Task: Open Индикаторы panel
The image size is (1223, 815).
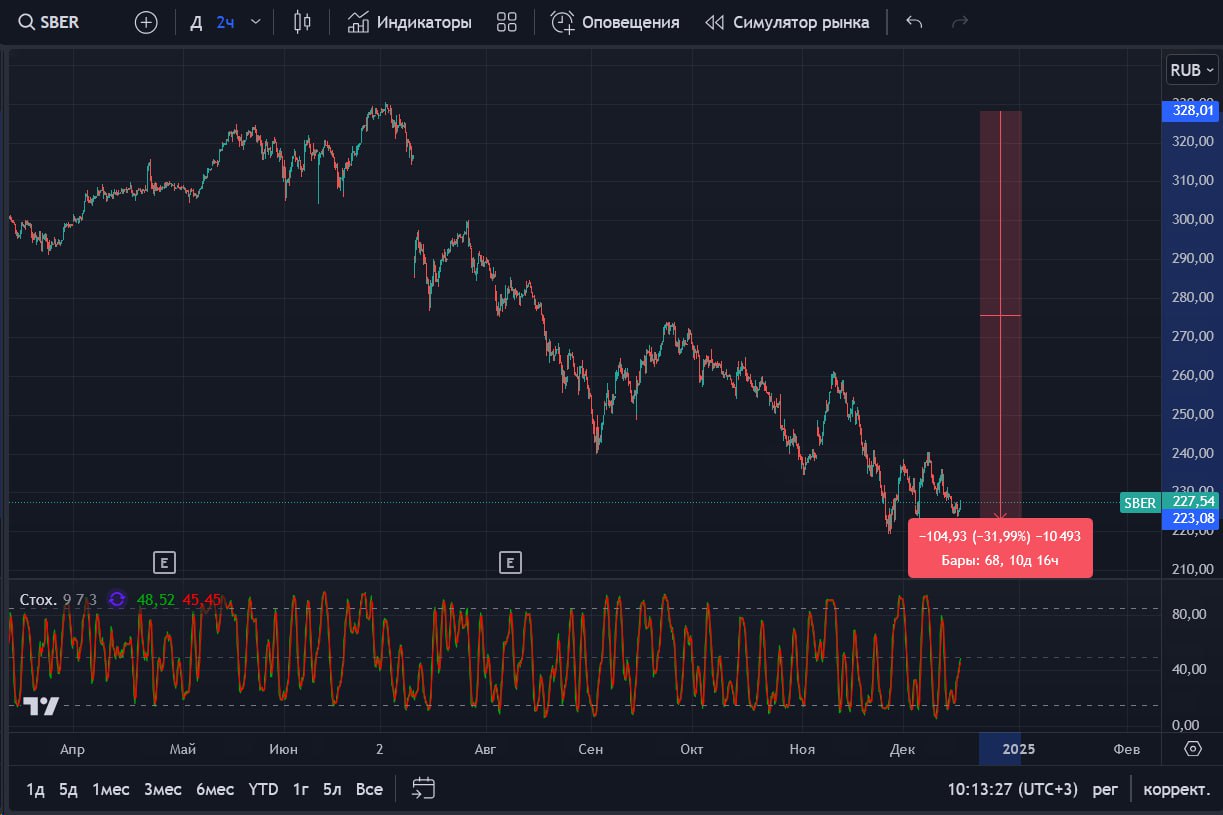Action: click(x=410, y=22)
